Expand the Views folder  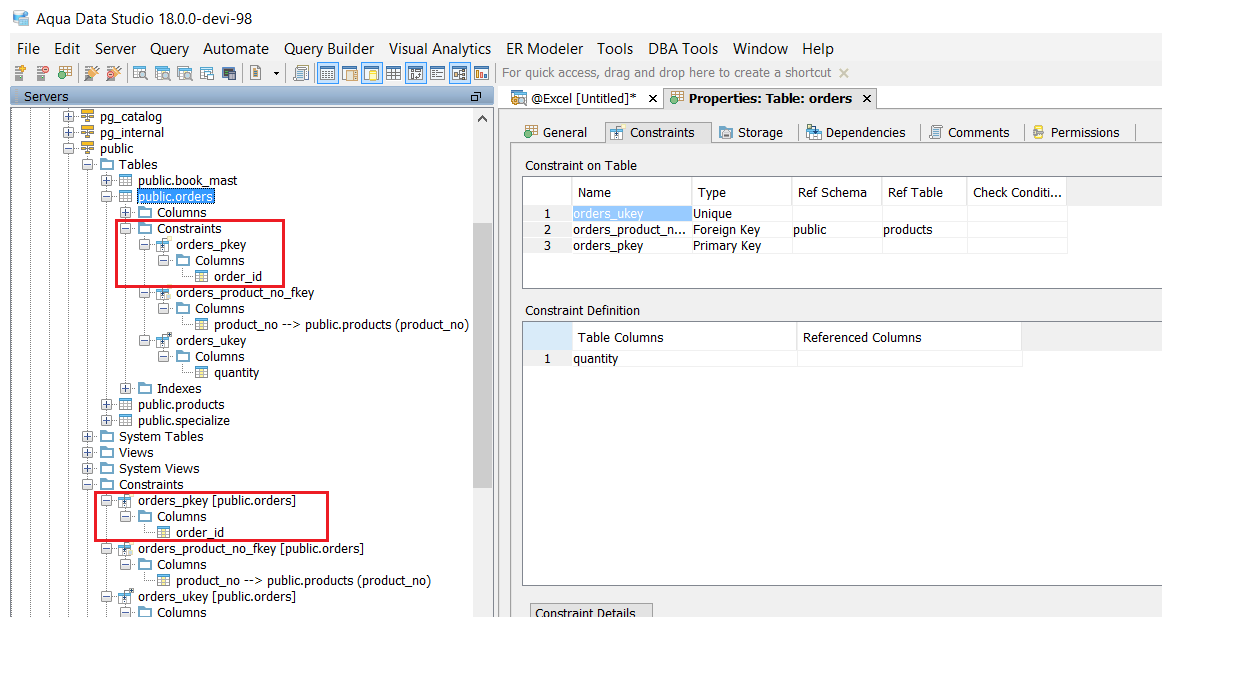coord(88,453)
